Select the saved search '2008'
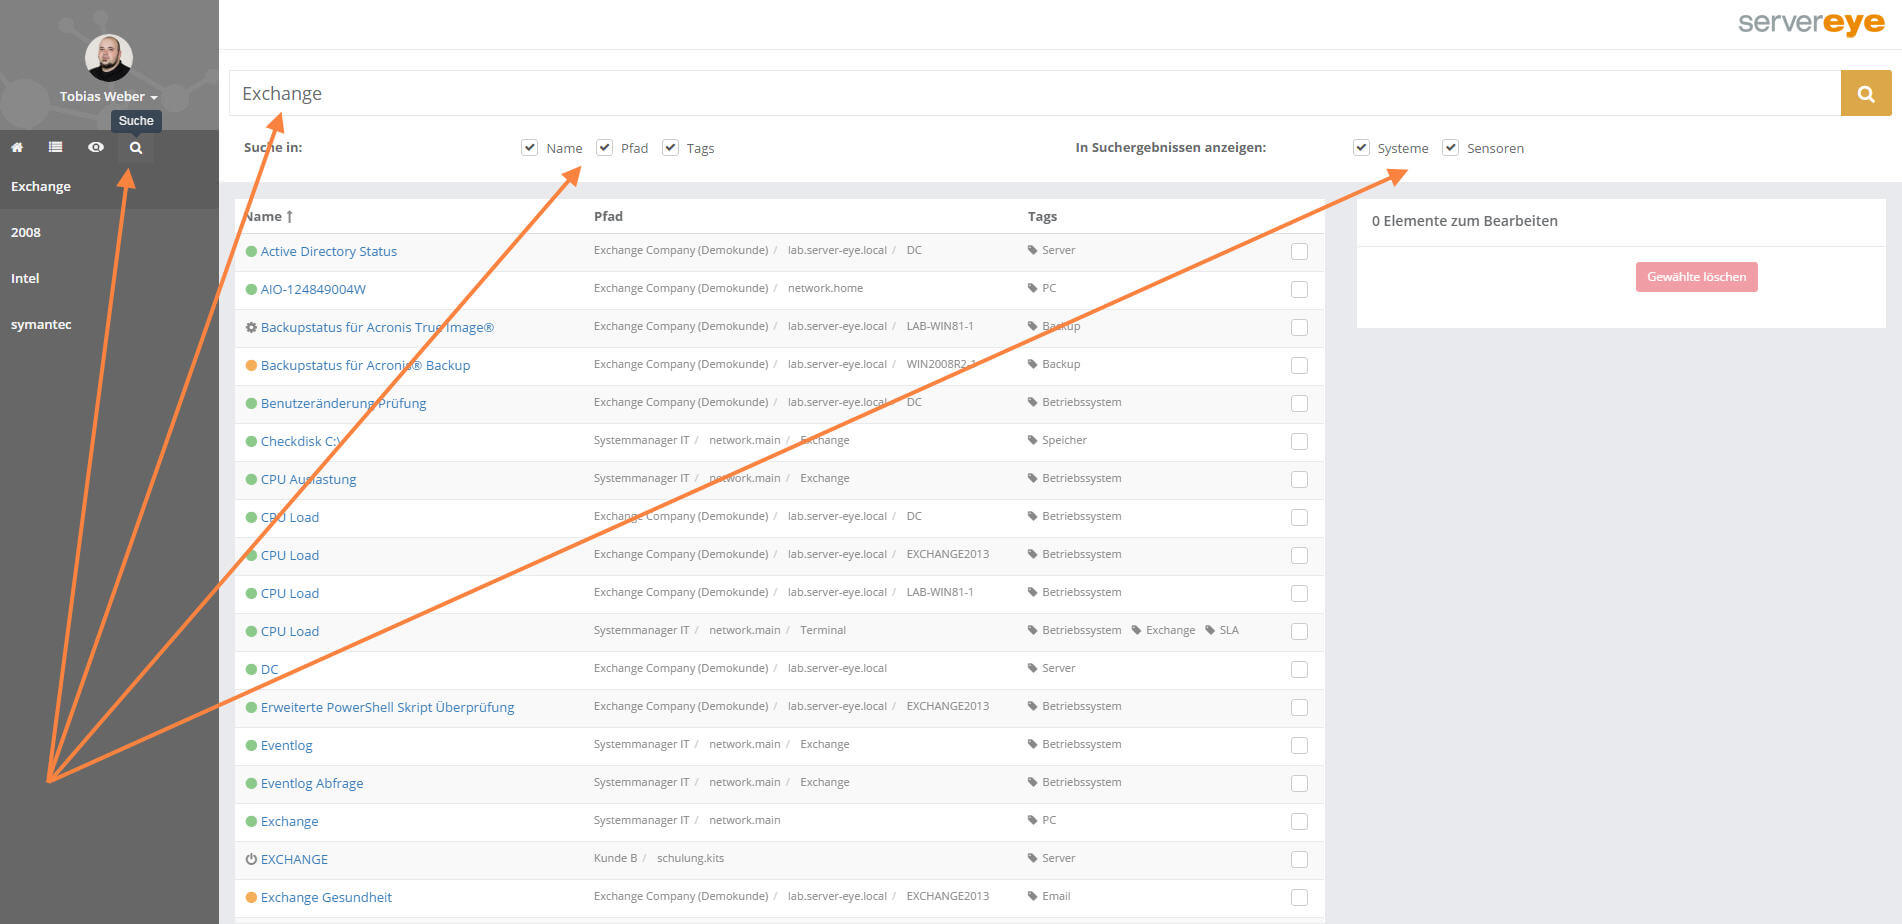The width and height of the screenshot is (1902, 924). tap(26, 232)
